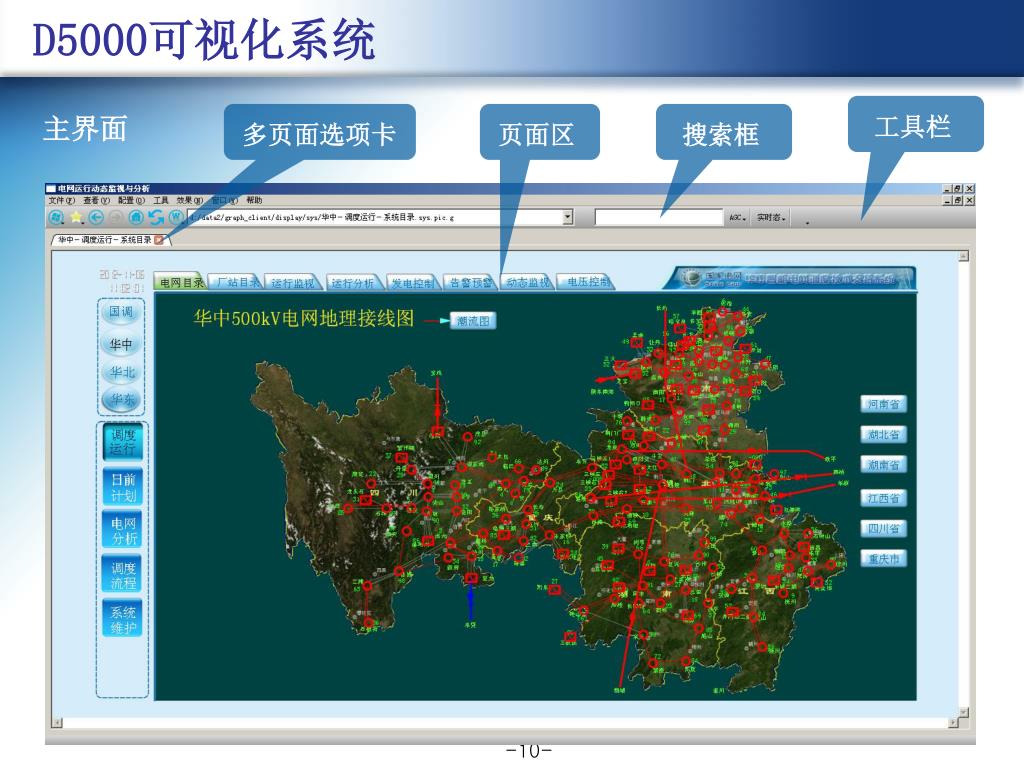
Task: Close the 华中-调度运行-系统目录 page tab
Action: (x=159, y=240)
